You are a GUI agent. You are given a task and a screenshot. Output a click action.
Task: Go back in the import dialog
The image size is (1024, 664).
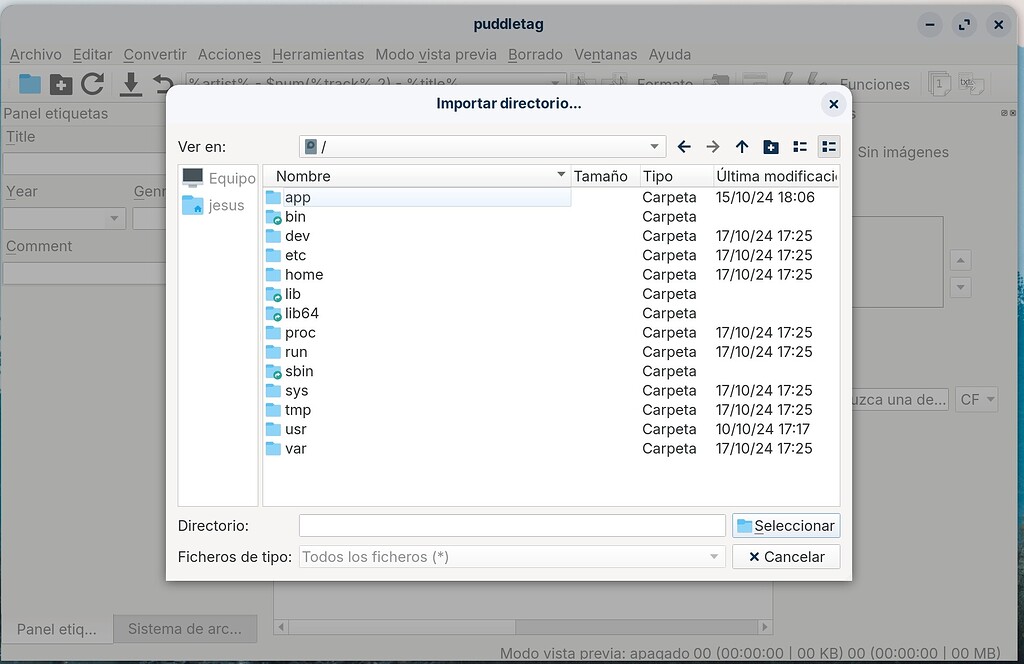point(684,147)
